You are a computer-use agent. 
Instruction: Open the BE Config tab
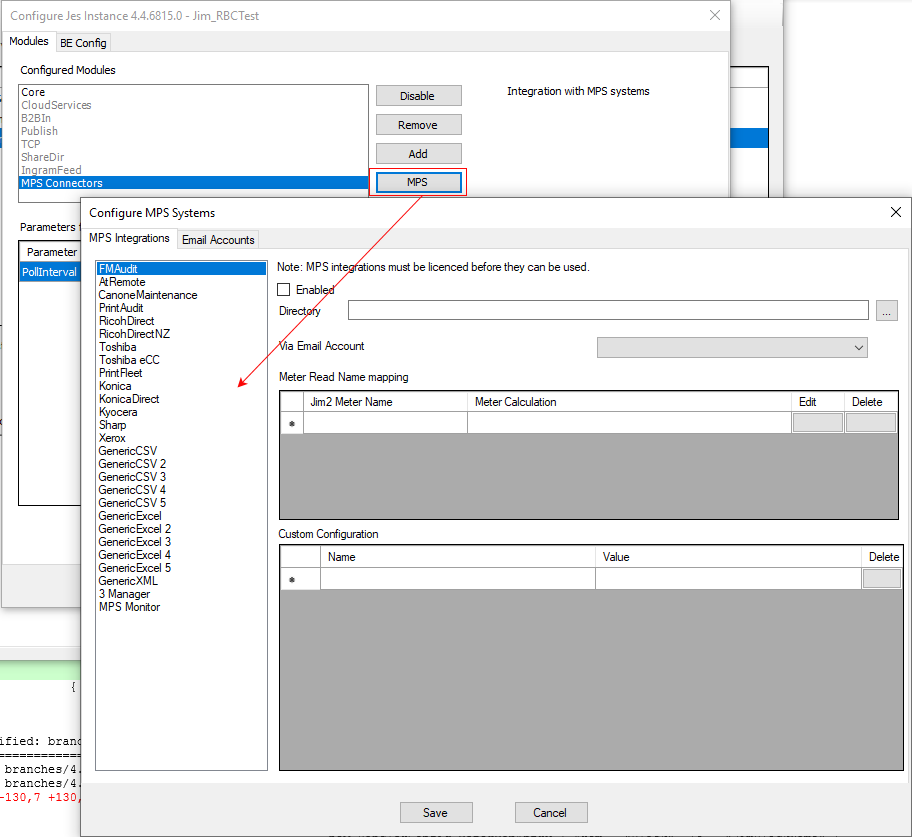(83, 43)
